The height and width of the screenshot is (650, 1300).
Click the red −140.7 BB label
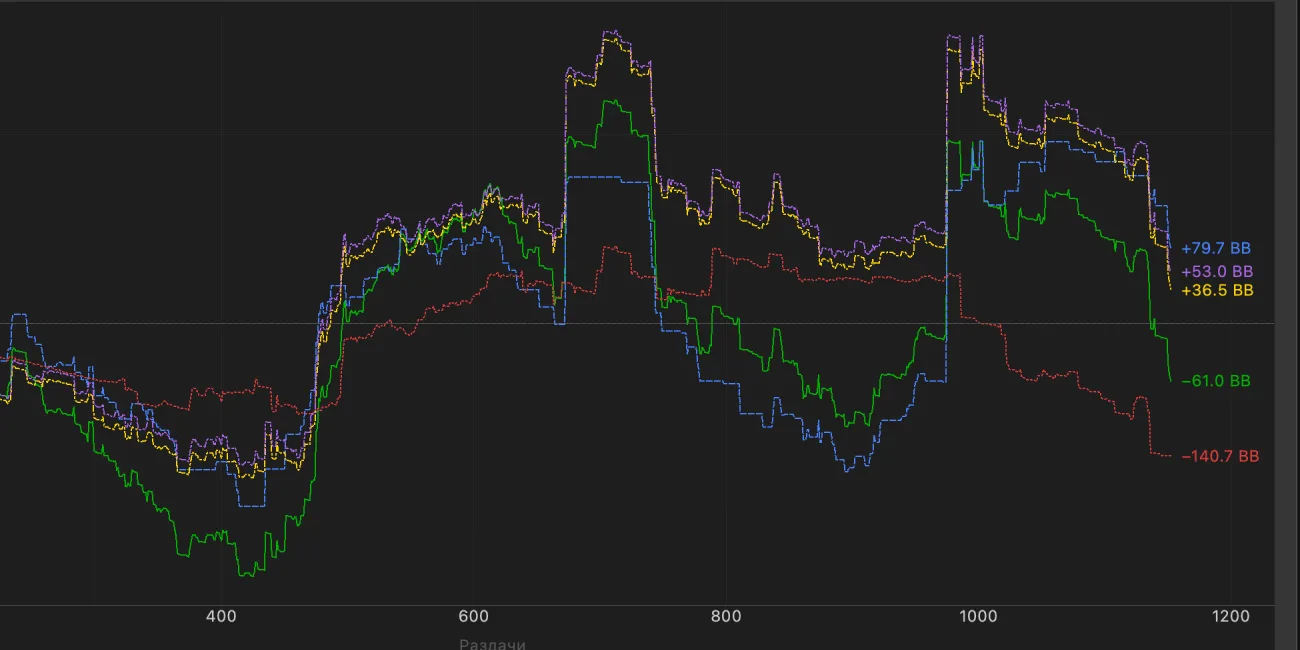point(1220,456)
